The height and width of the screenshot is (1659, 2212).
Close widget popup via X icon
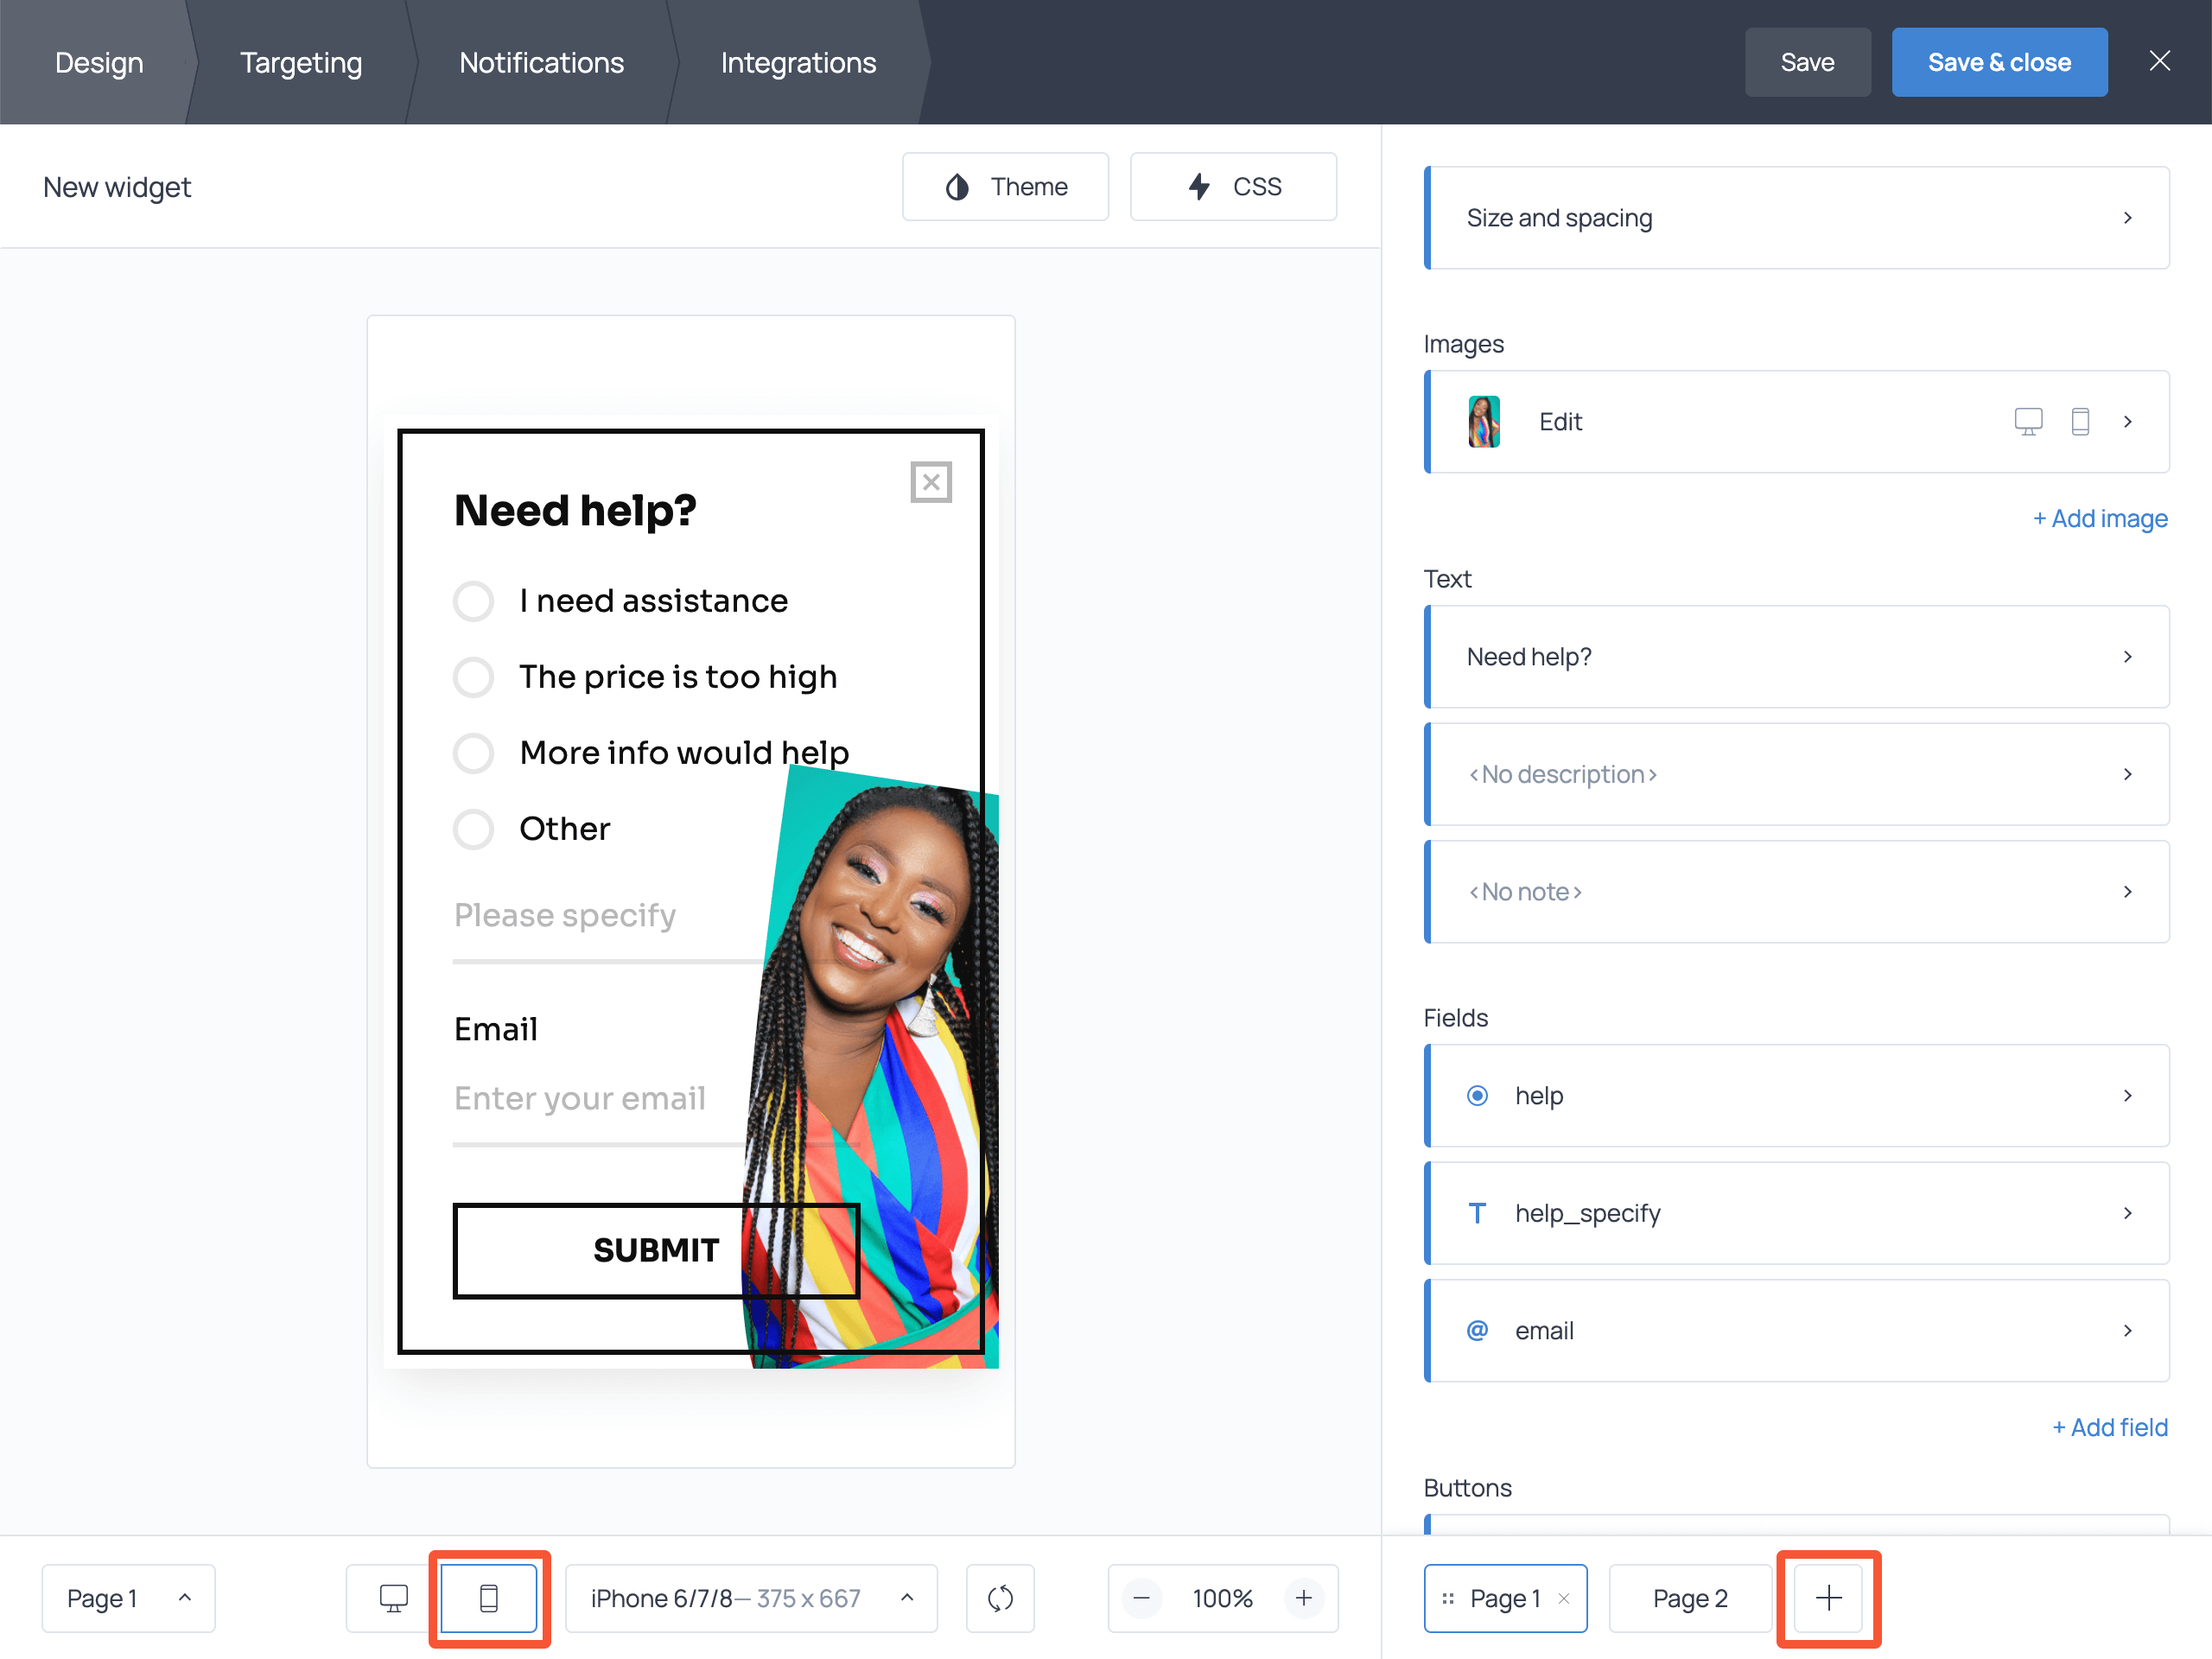point(930,482)
